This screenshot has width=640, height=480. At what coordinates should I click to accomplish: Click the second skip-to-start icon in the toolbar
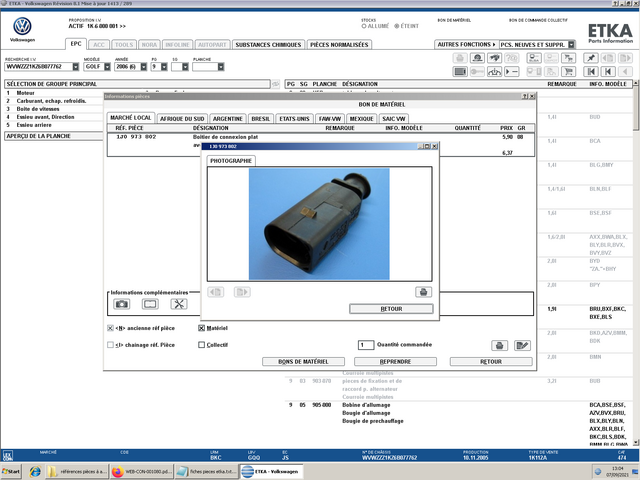[x=608, y=72]
